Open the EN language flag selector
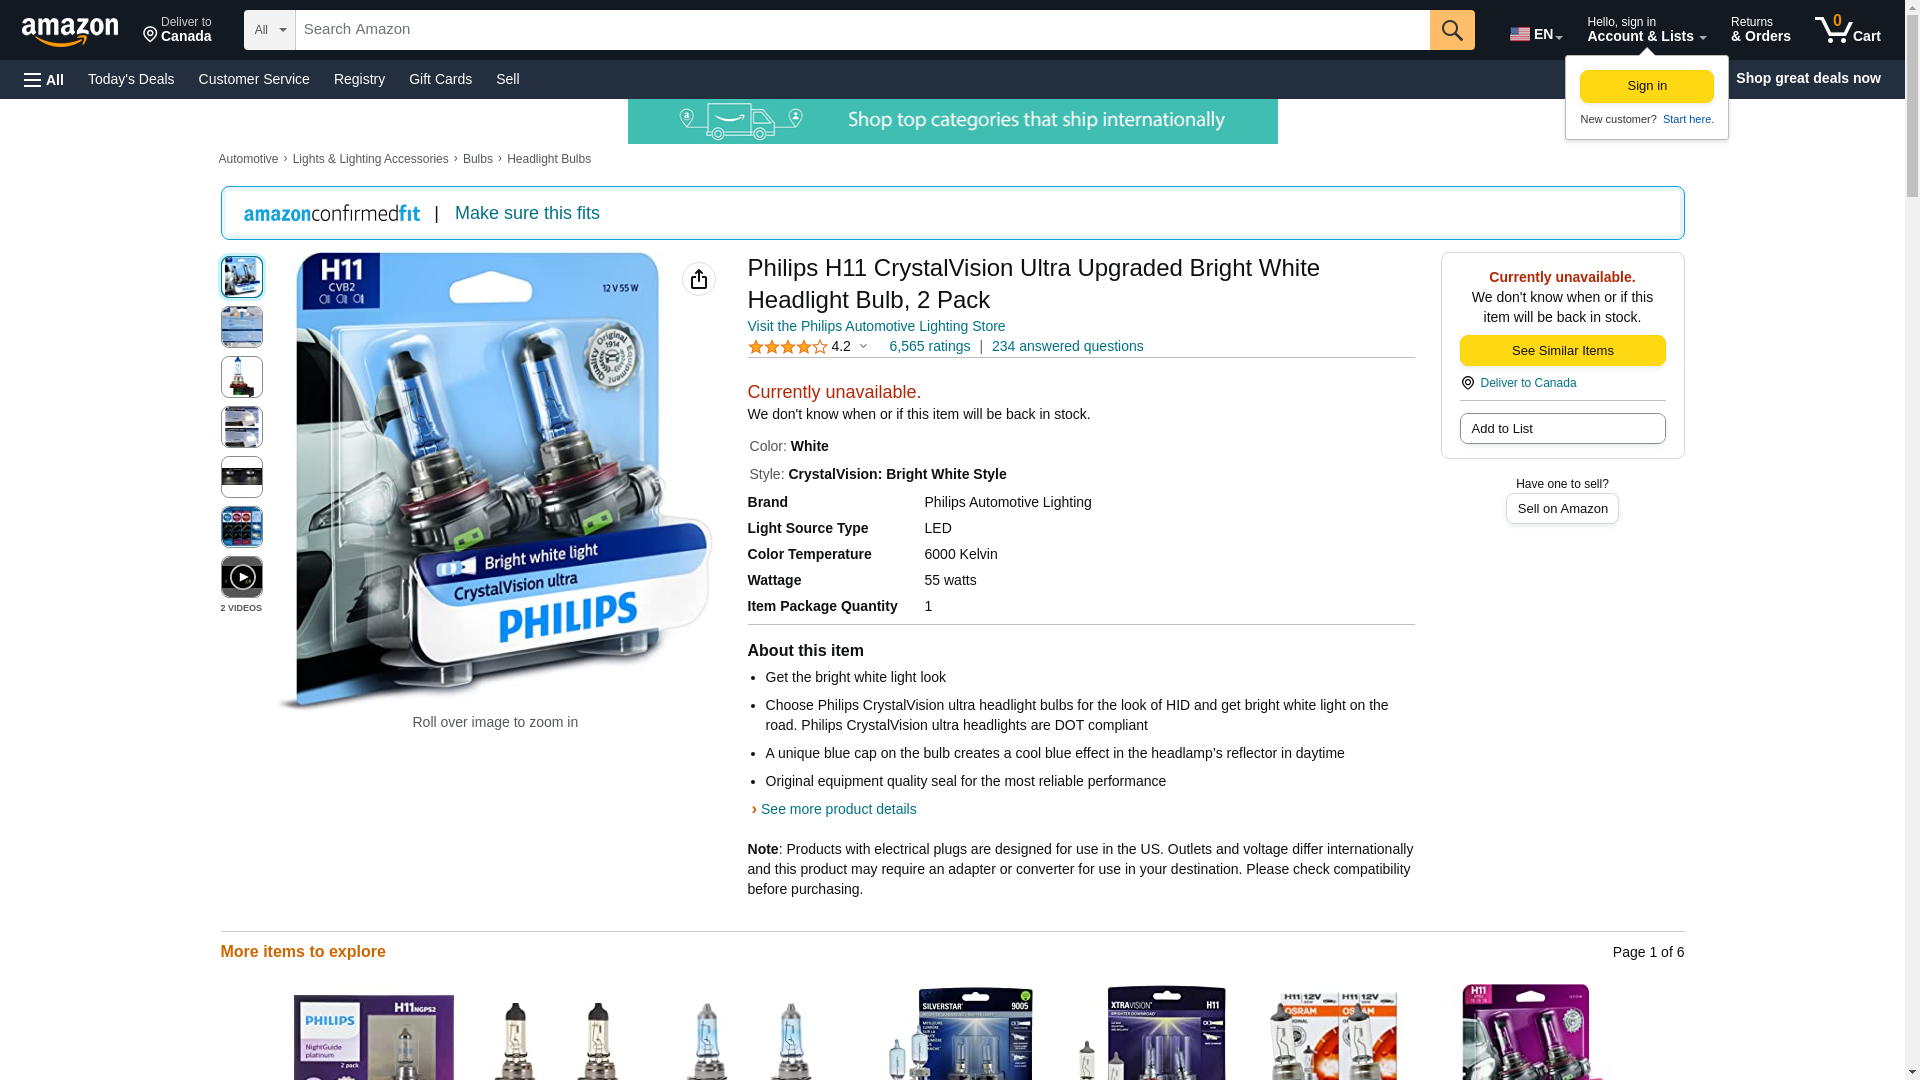 coord(1536,34)
